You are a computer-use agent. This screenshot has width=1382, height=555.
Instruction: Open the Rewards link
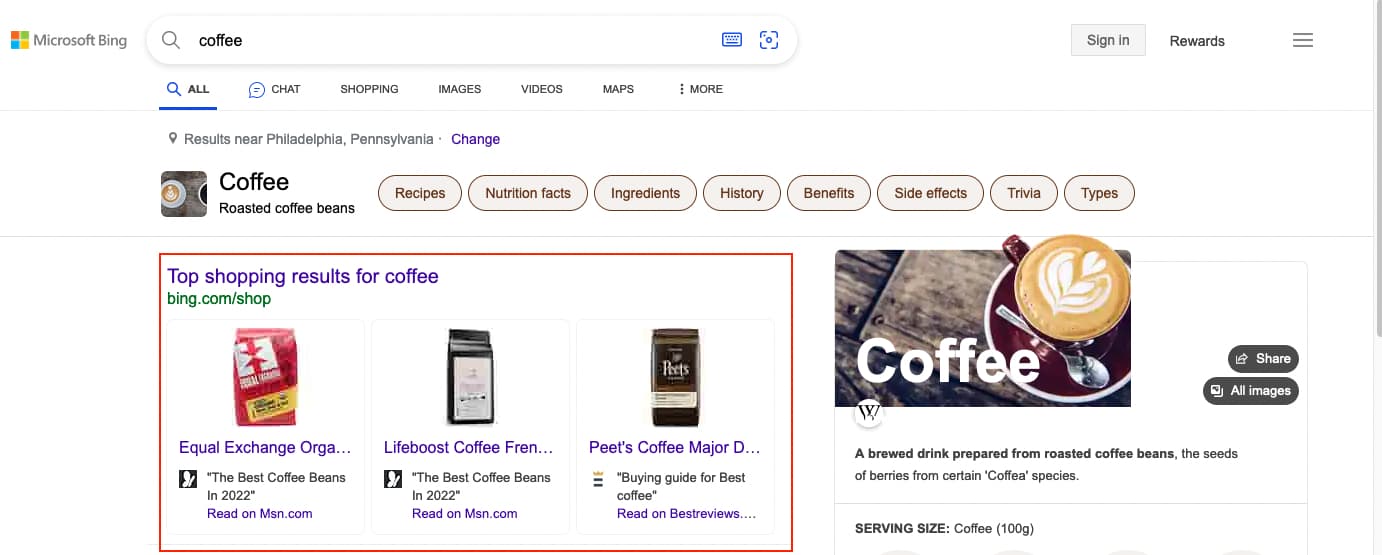(1197, 41)
